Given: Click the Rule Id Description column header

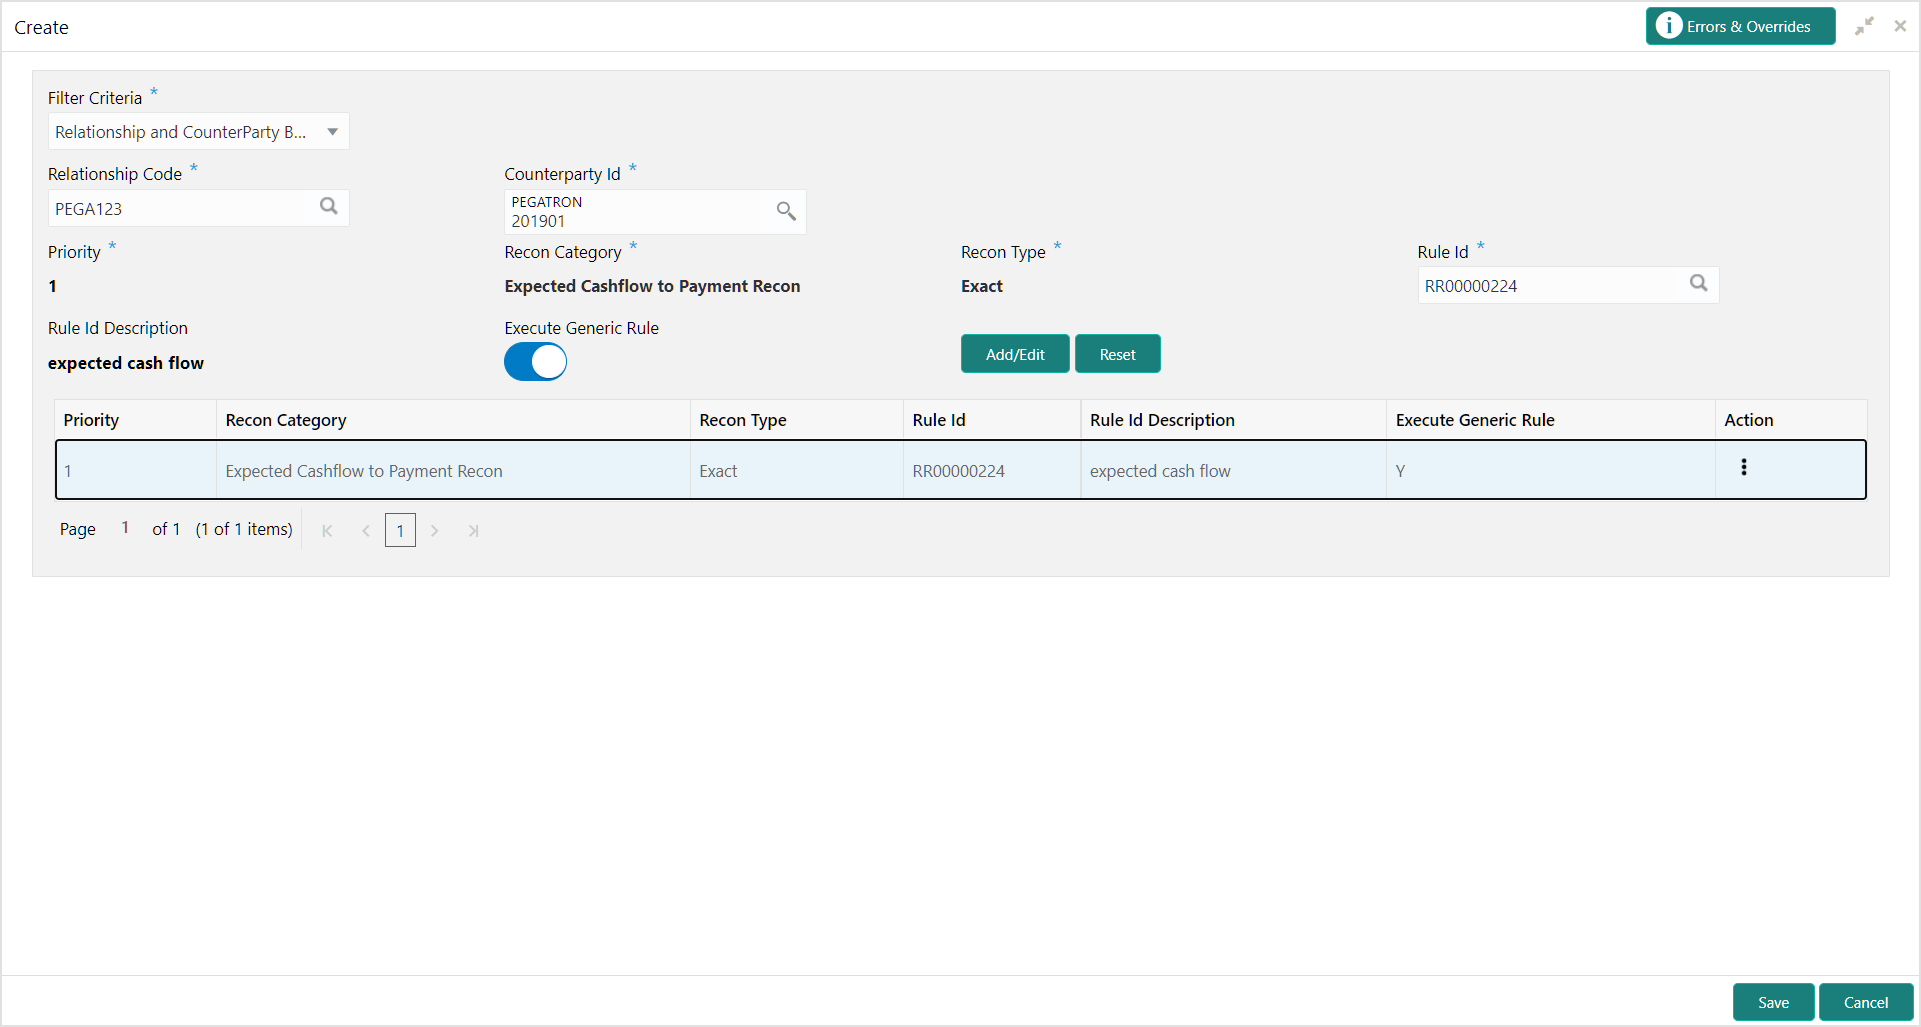Looking at the screenshot, I should [1234, 420].
